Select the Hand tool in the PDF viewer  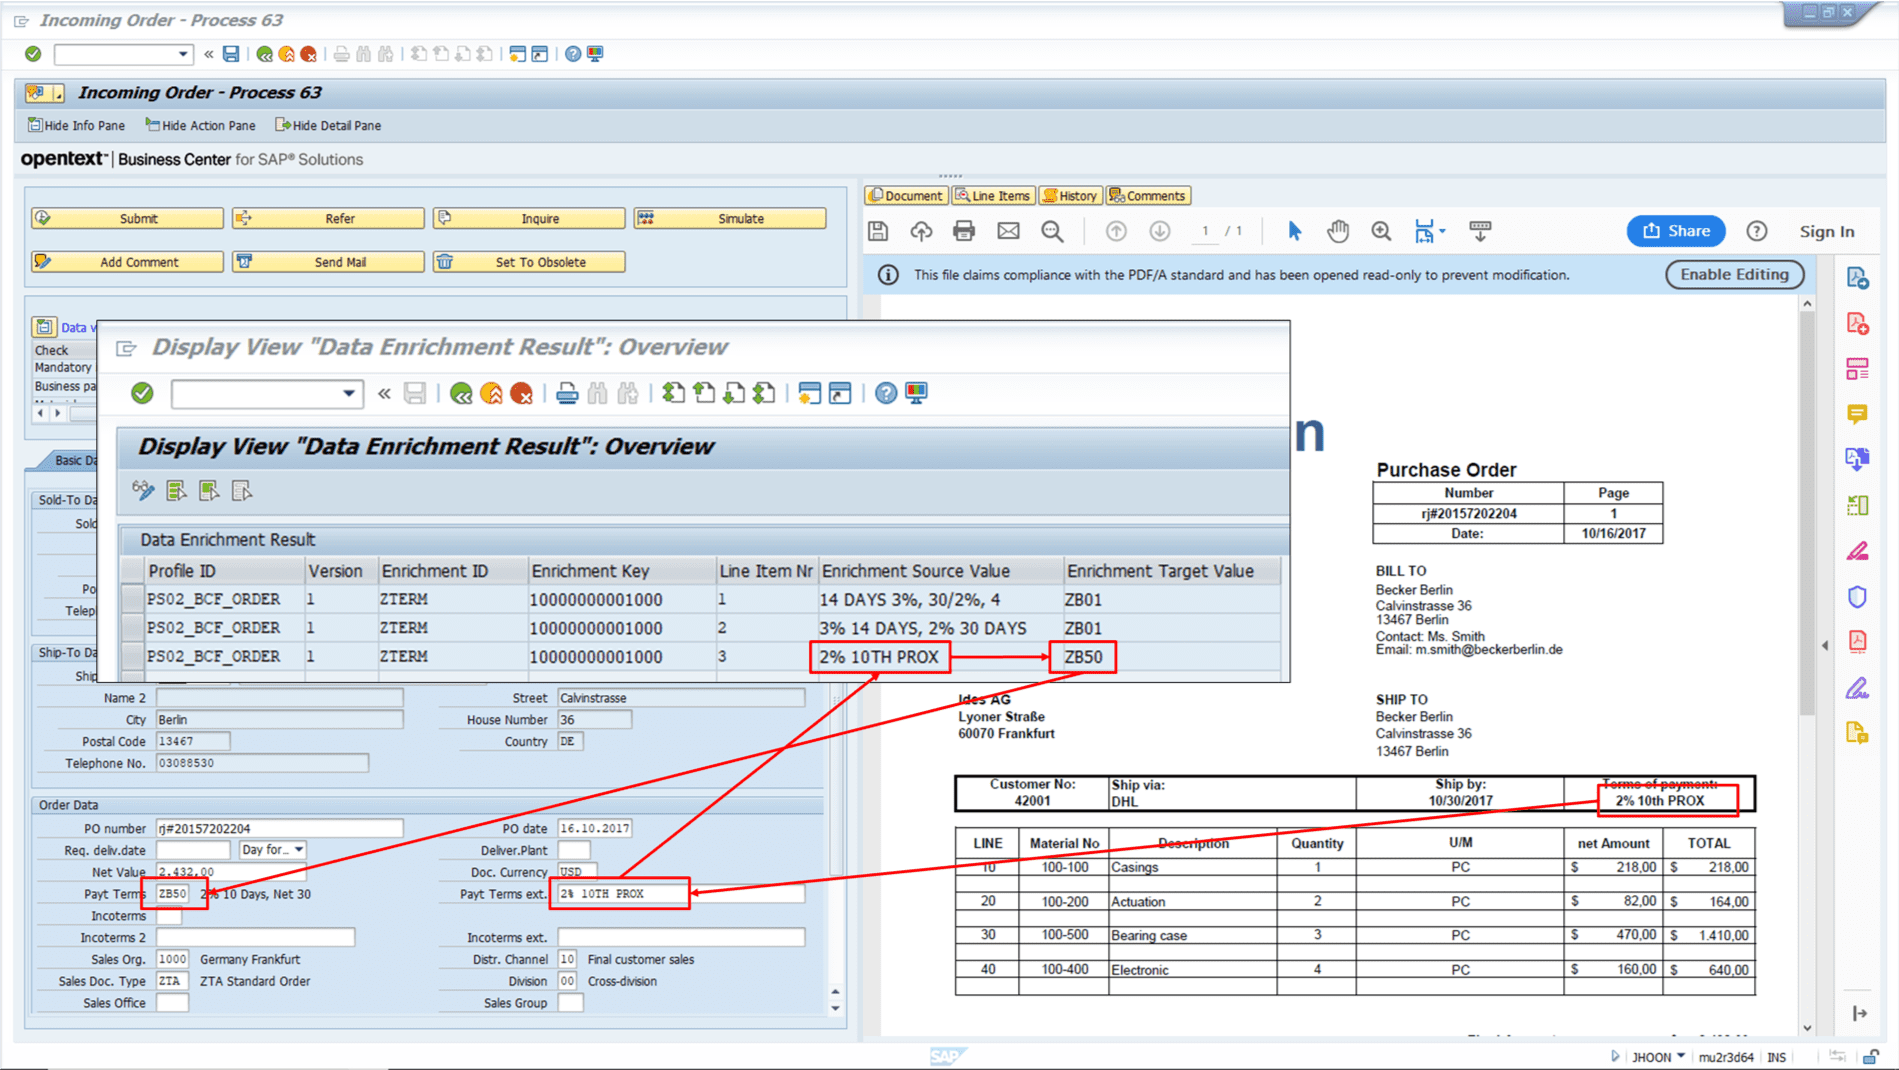click(x=1338, y=230)
